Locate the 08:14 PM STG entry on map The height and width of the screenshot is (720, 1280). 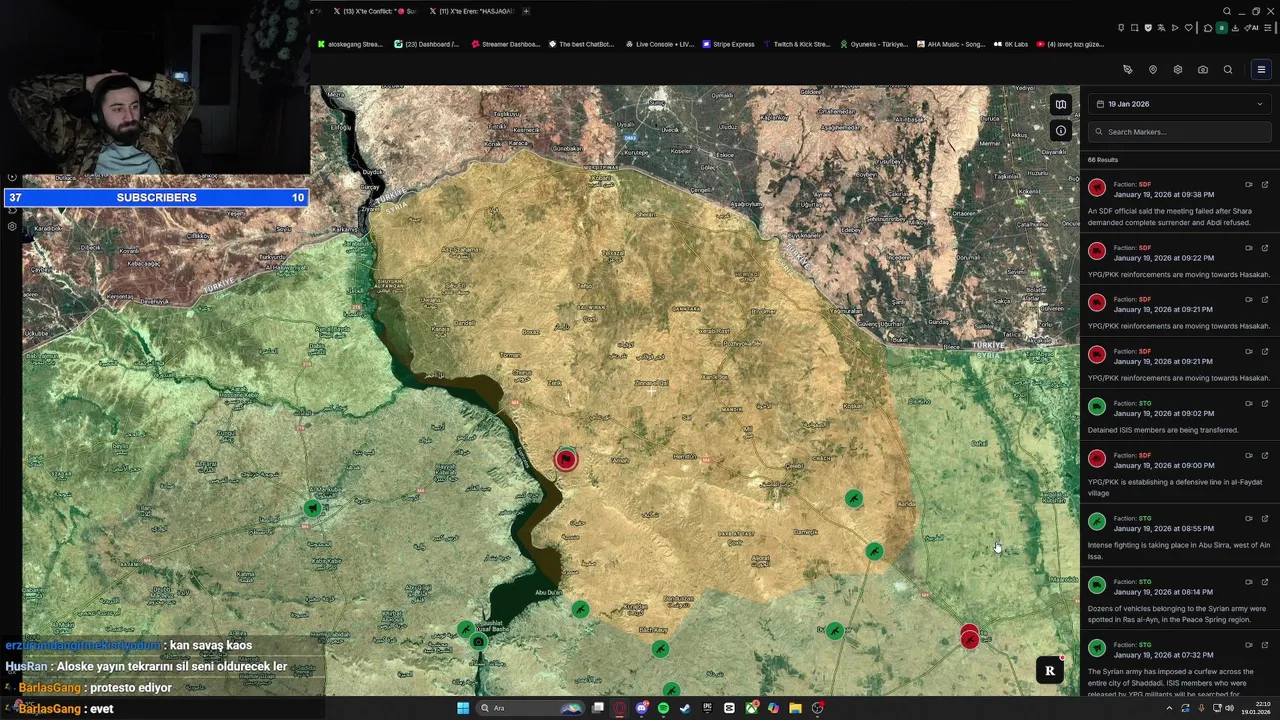[1249, 581]
